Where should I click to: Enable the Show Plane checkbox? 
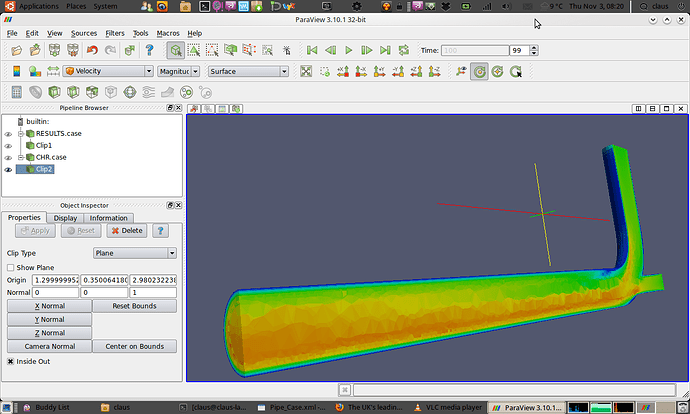tap(11, 267)
